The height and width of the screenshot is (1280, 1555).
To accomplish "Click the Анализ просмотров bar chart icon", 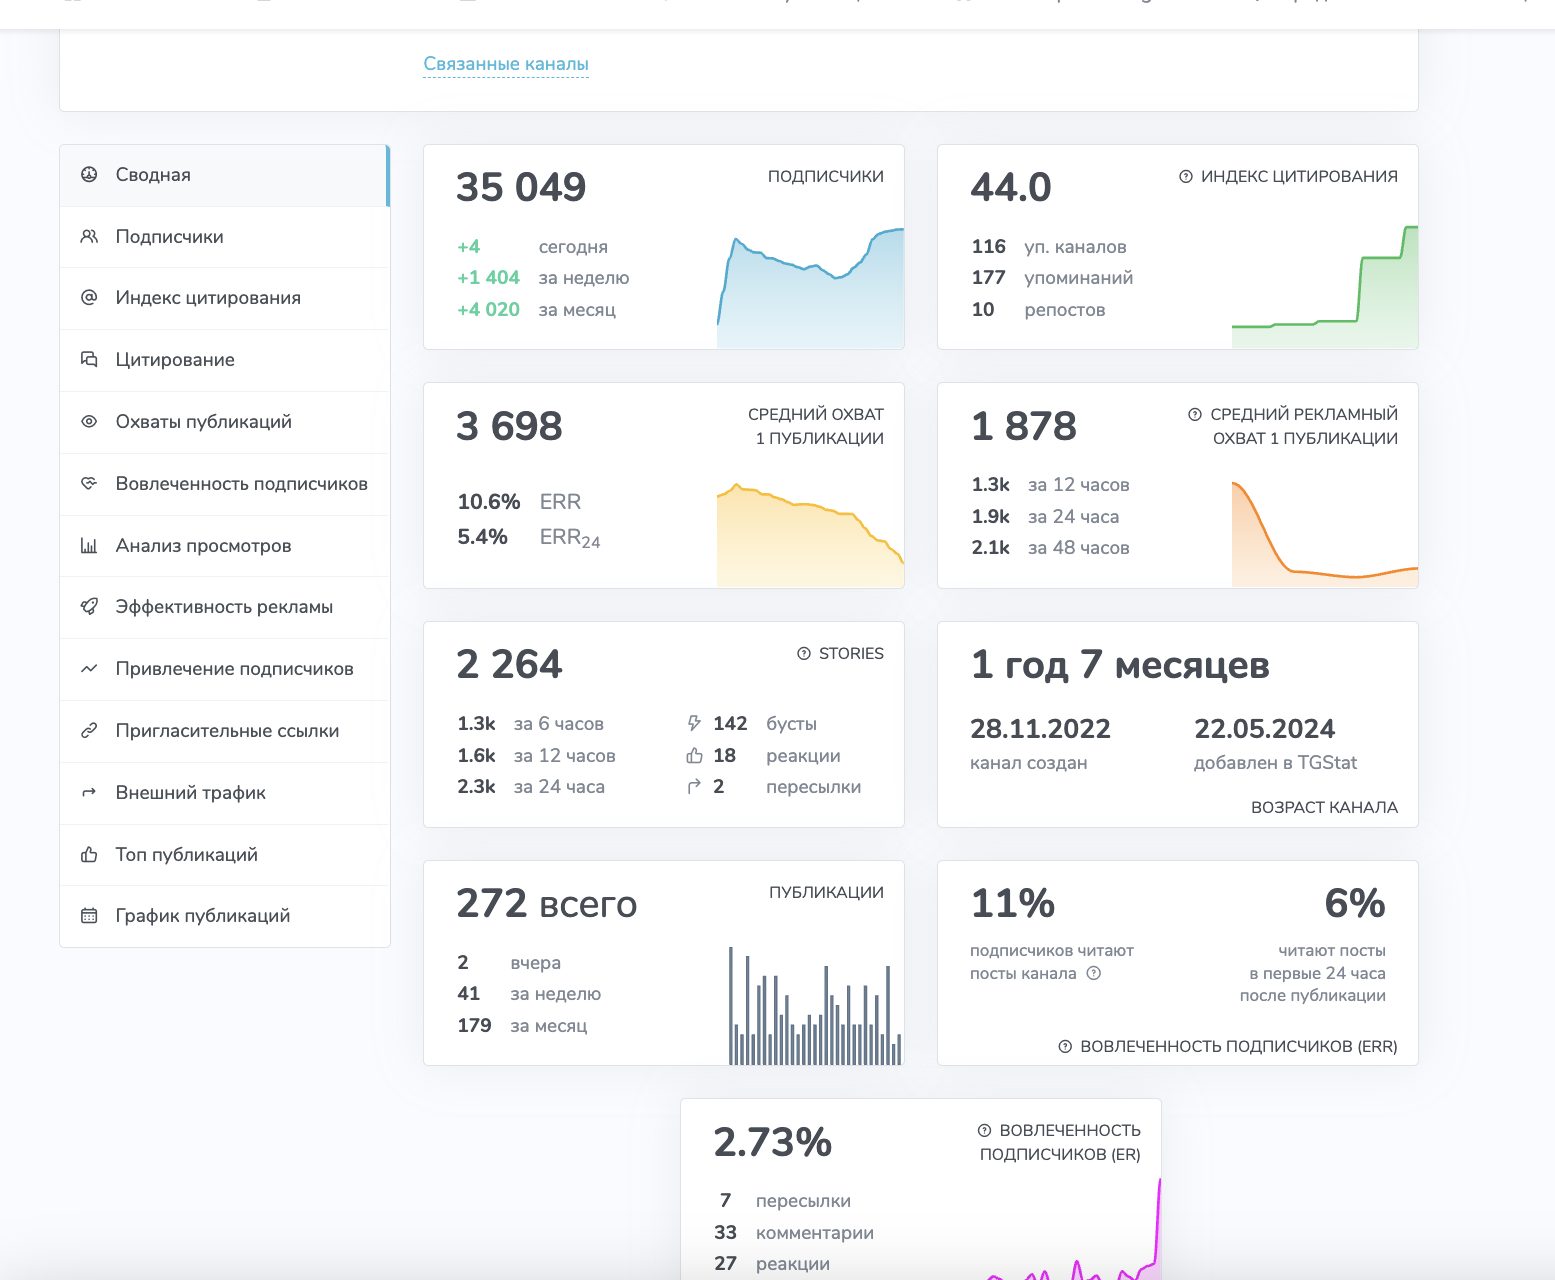I will pyautogui.click(x=89, y=545).
